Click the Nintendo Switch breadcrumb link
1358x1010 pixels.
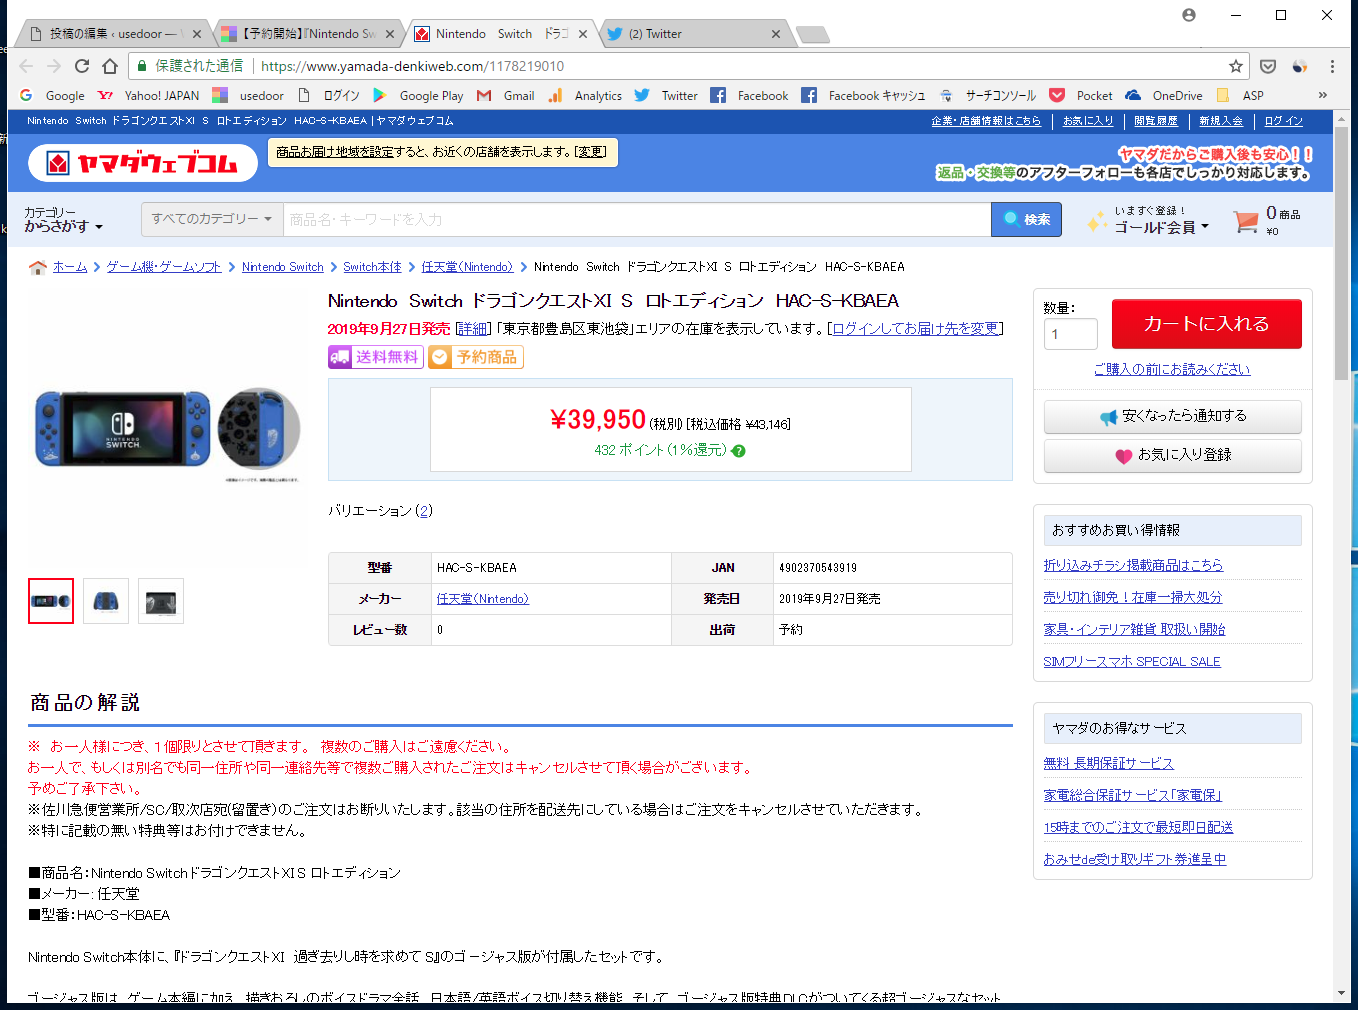tap(283, 267)
